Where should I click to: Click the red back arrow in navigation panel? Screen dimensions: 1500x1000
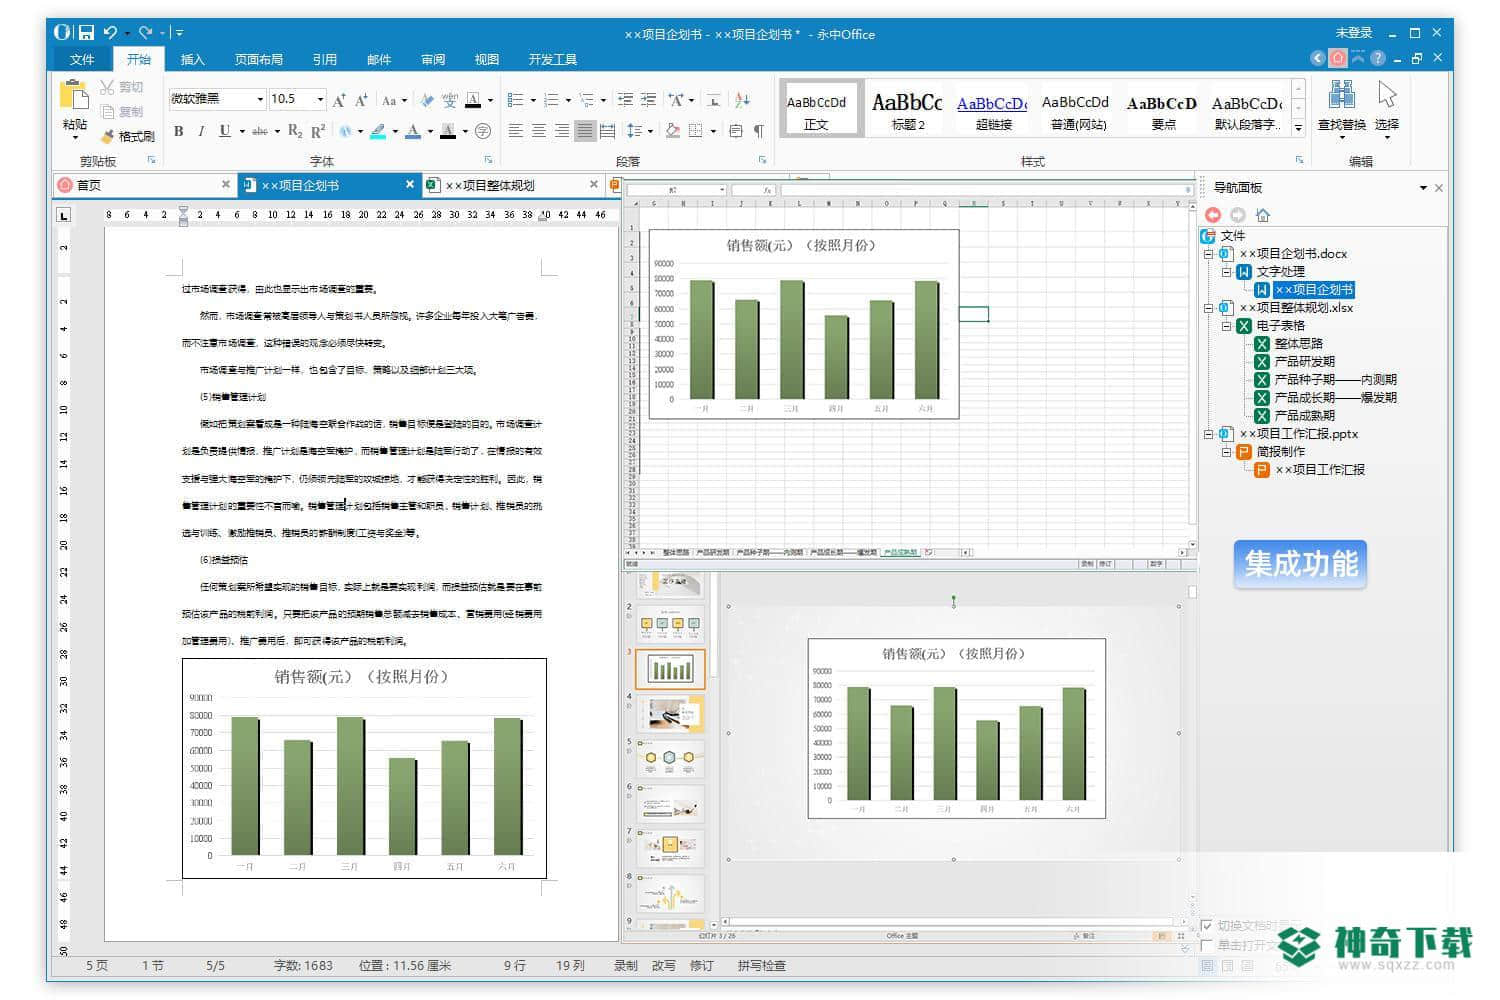[1213, 215]
